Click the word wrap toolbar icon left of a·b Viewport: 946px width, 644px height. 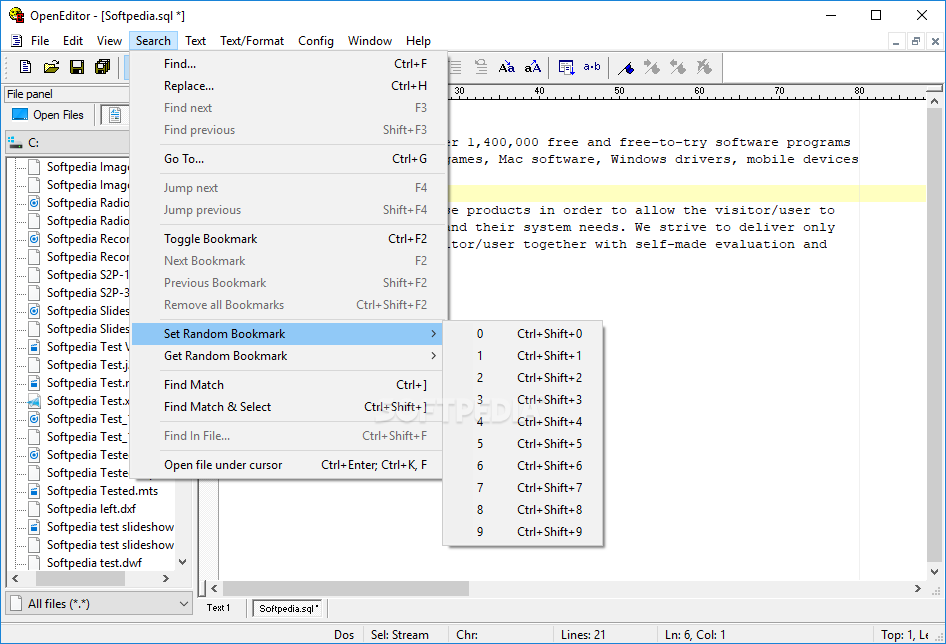(x=566, y=67)
